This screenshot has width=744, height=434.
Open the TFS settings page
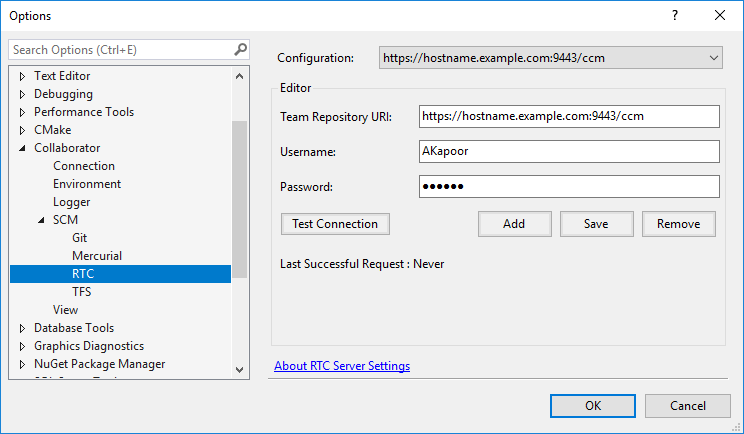coord(82,292)
